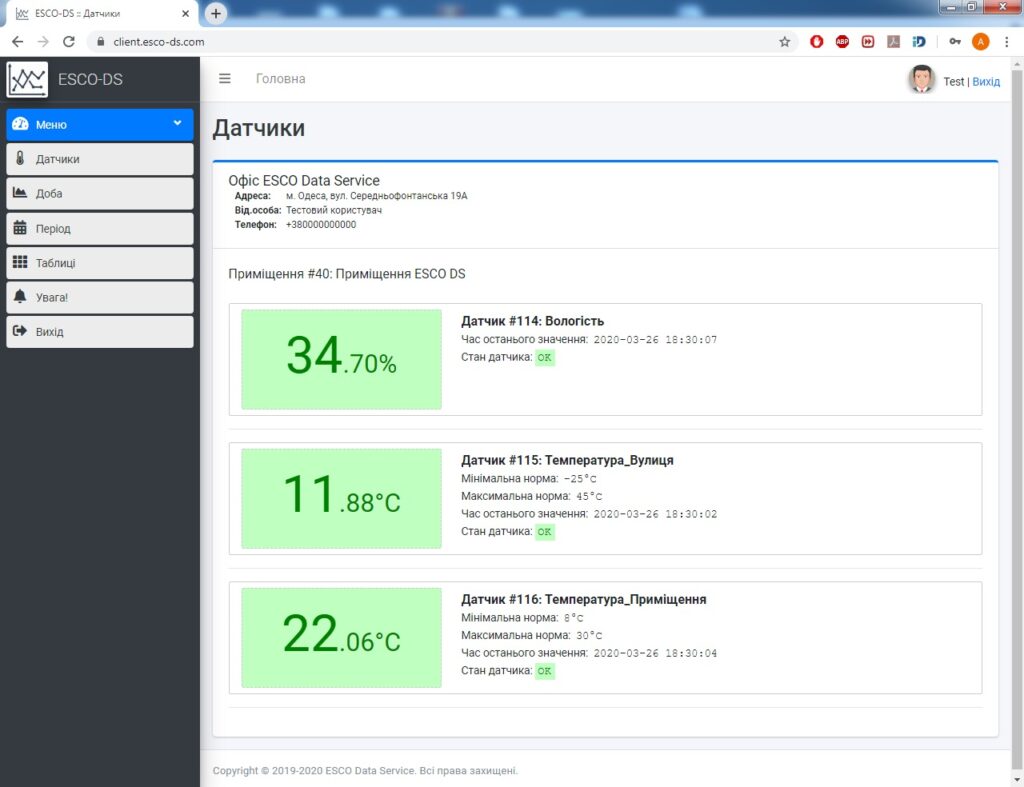Image resolution: width=1024 pixels, height=787 pixels.
Task: Click heading Датчик #114: Вологість
Action: (x=532, y=321)
